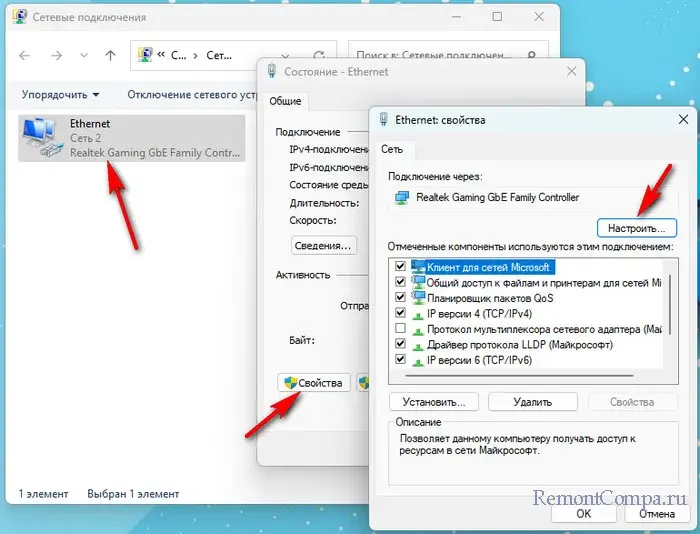Viewport: 700px width, 534px height.
Task: Select the Ethernet network adapter icon
Action: [x=42, y=138]
